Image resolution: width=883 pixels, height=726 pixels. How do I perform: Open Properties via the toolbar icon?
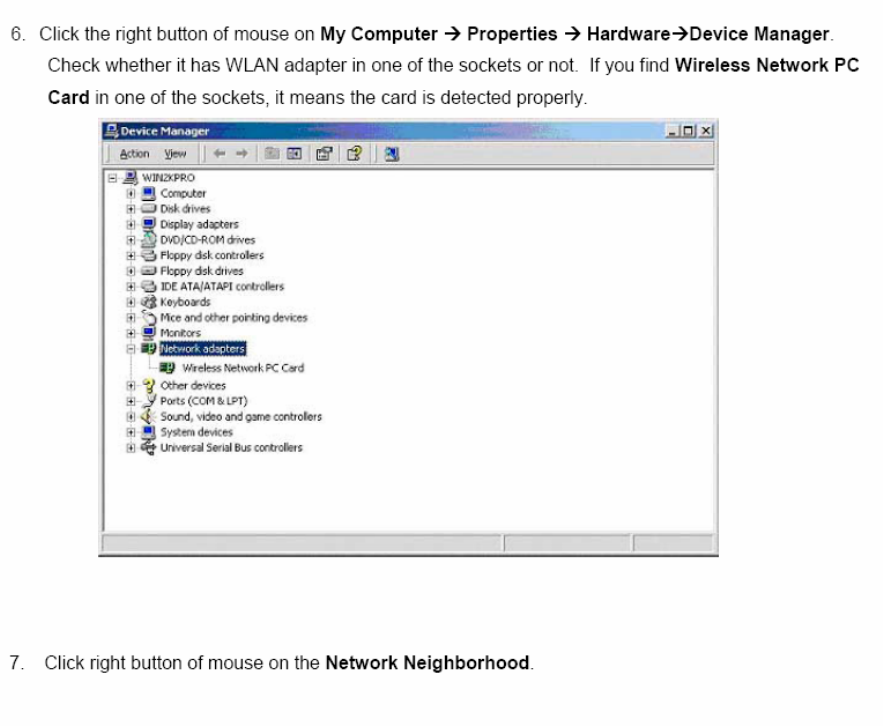(x=324, y=153)
